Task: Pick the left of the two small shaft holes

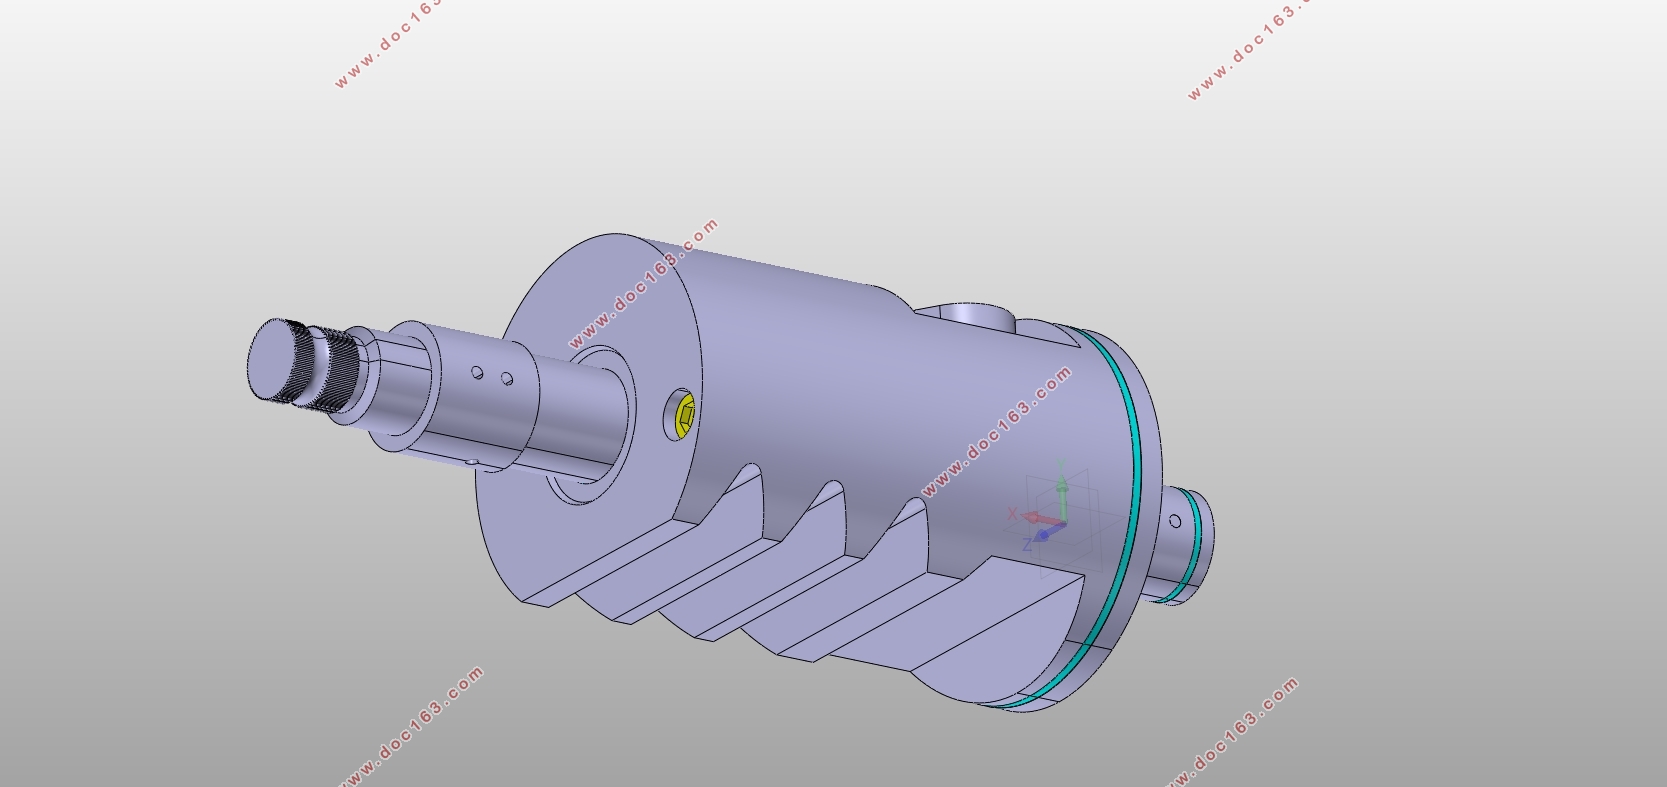Action: [478, 373]
